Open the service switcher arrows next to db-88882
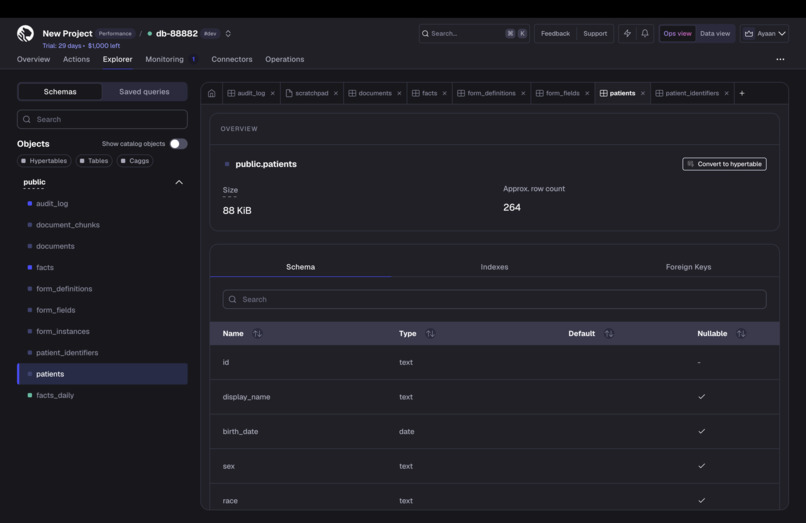Viewport: 806px width, 523px height. [x=228, y=33]
